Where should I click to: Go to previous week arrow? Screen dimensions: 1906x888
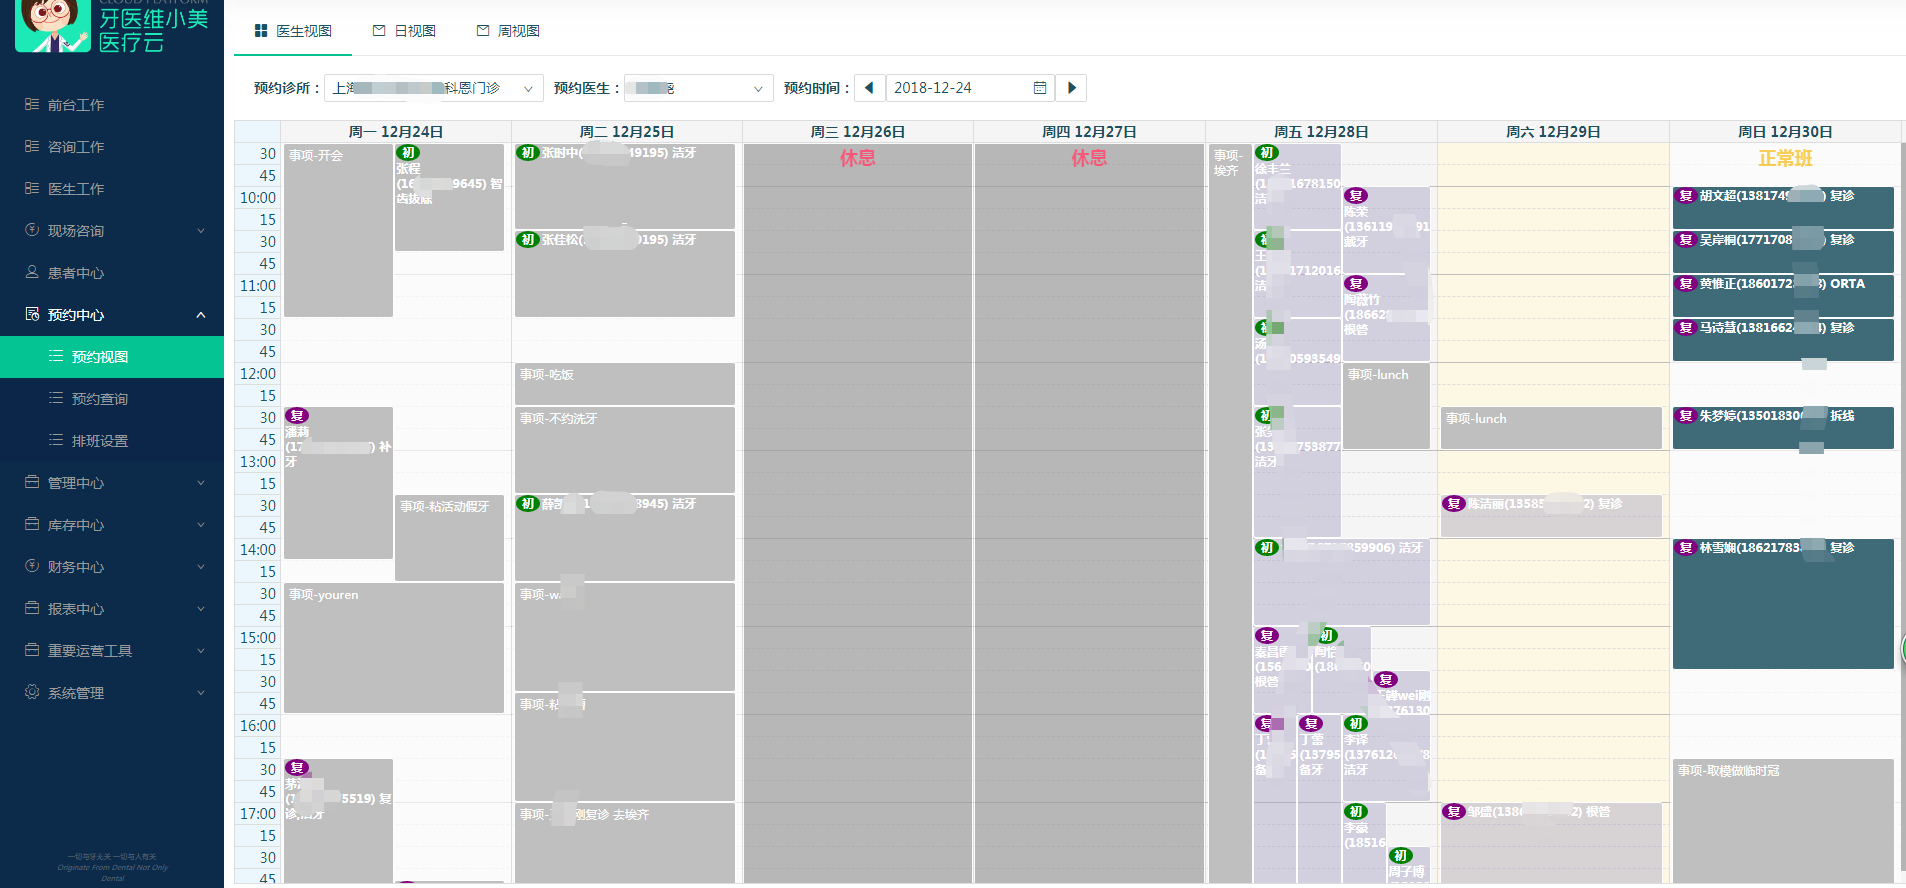[x=869, y=88]
